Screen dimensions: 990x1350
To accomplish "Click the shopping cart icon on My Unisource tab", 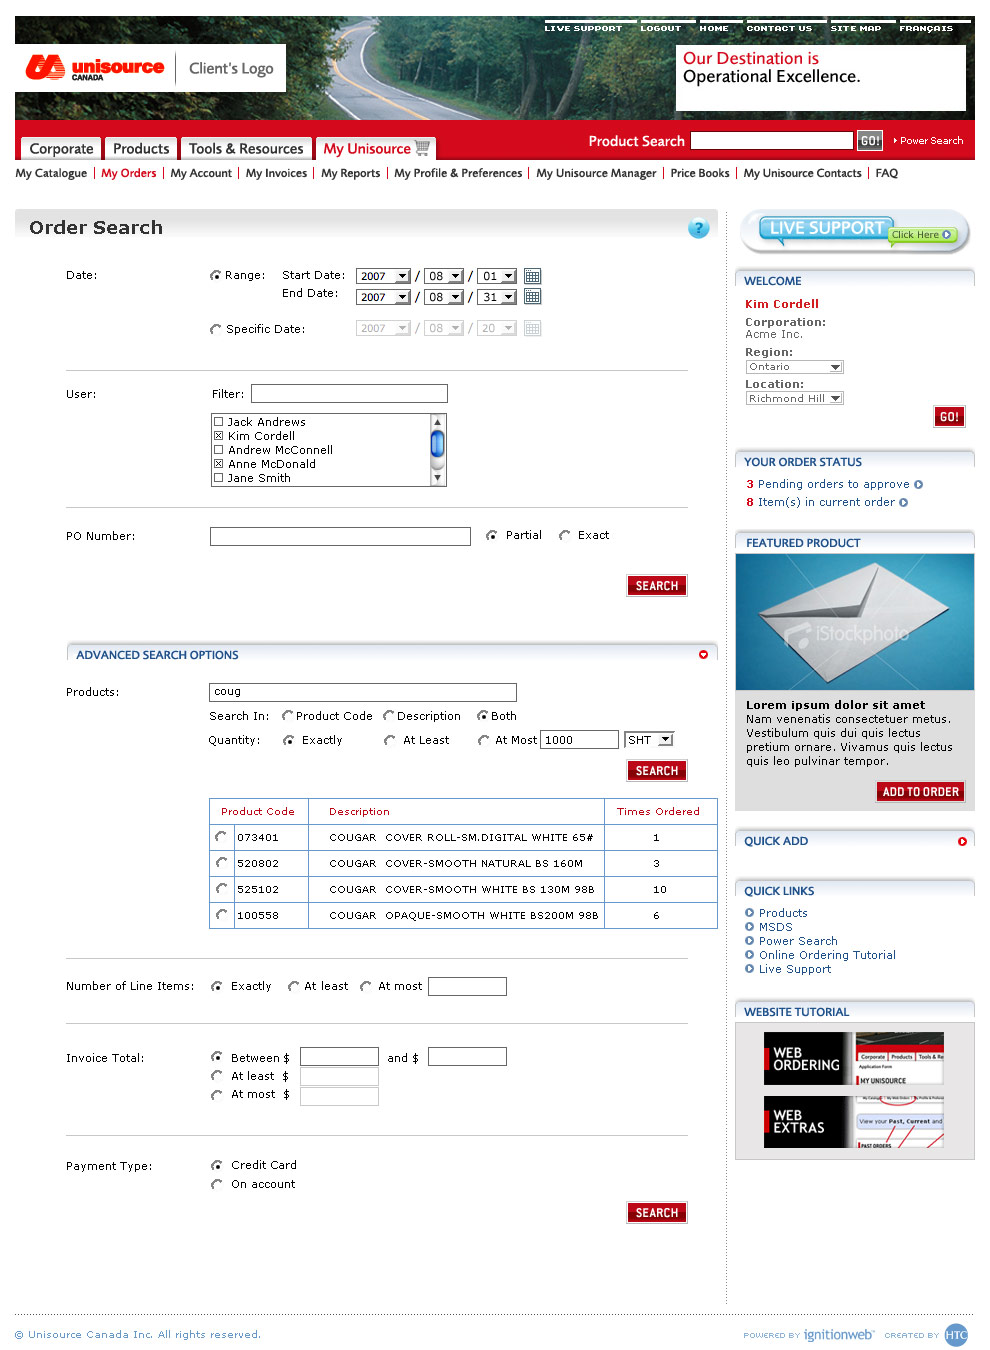I will tap(423, 148).
